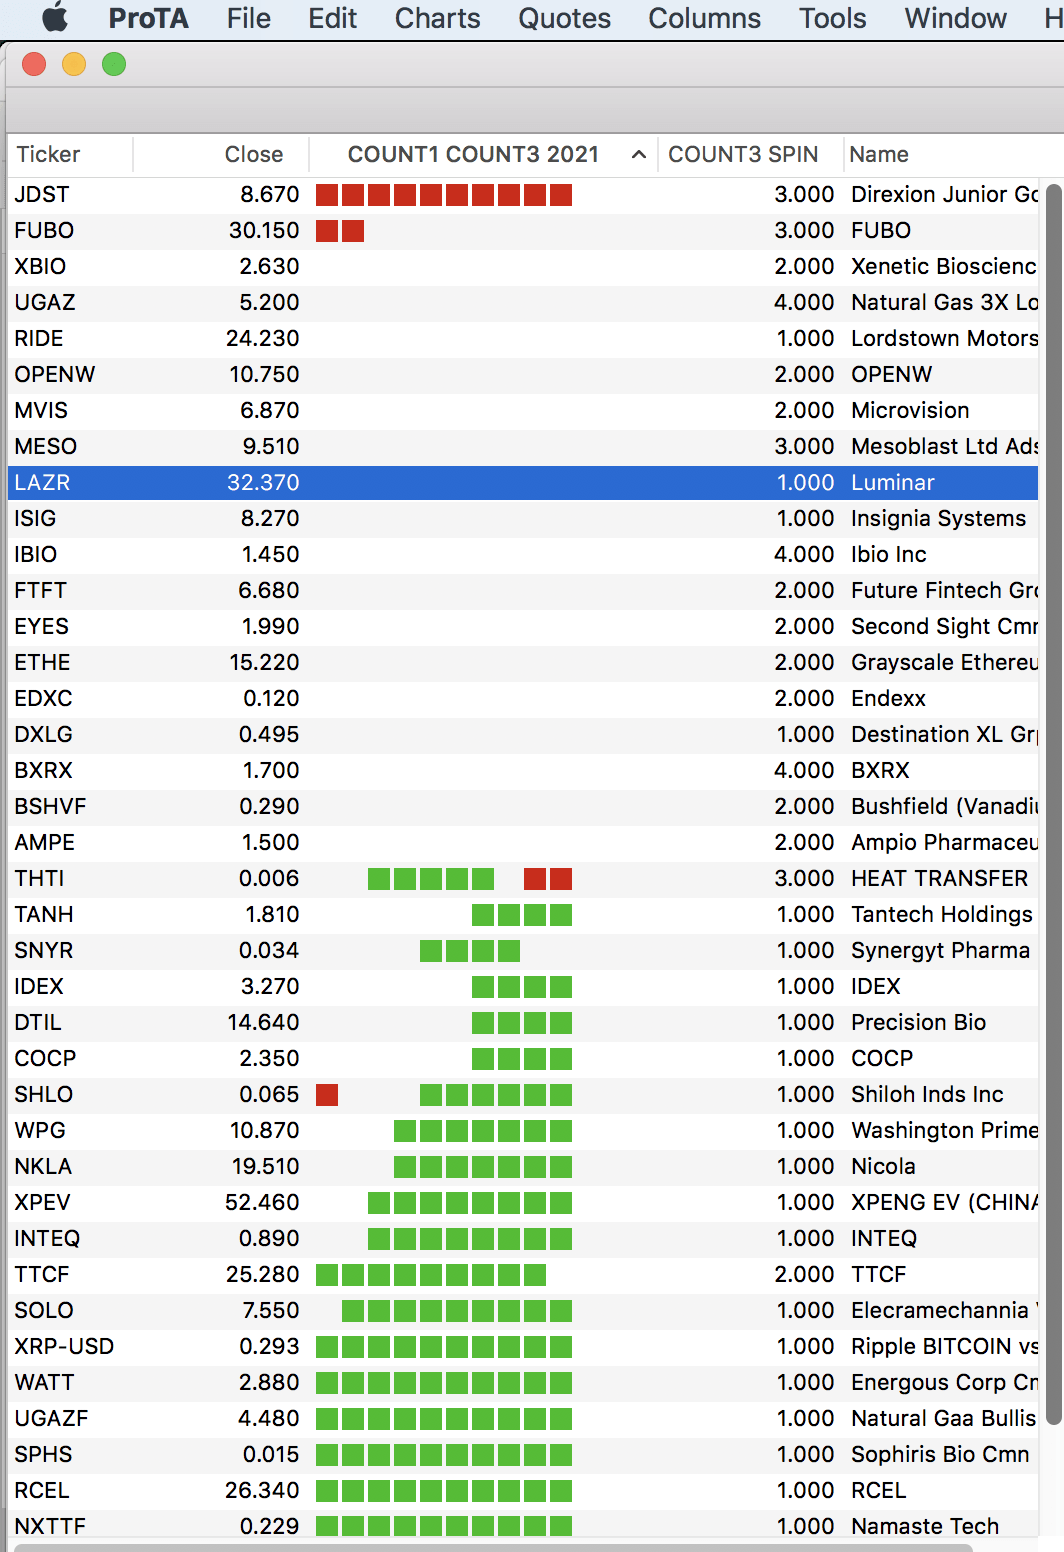
Task: Select the DXLG ticker row
Action: [523, 734]
